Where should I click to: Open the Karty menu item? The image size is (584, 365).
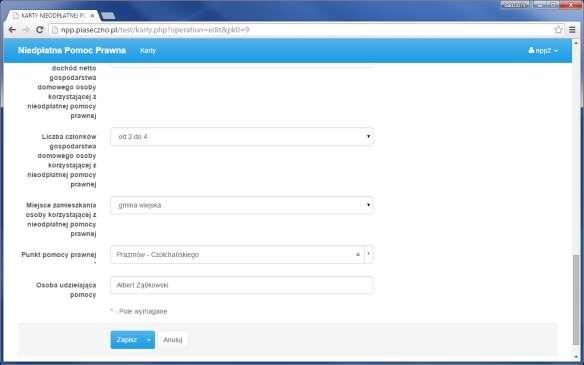click(x=148, y=51)
